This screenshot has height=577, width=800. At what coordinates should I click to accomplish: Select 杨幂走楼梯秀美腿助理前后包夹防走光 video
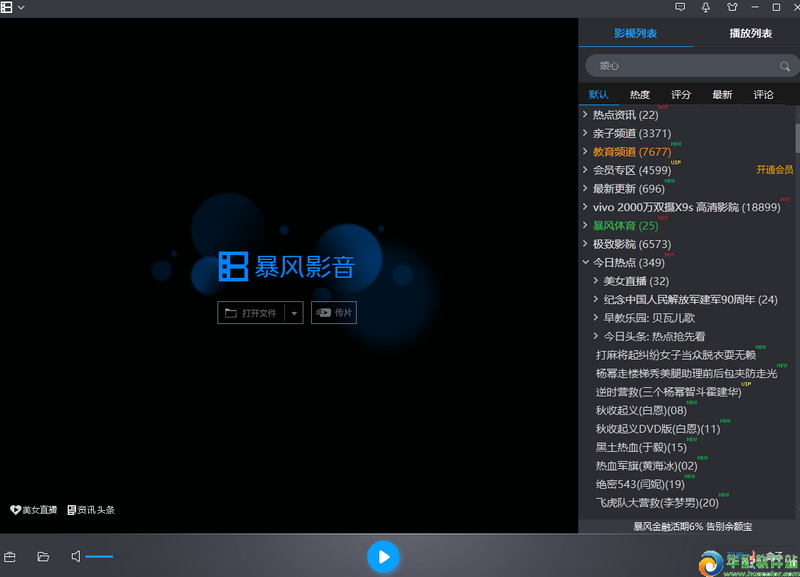coord(686,373)
